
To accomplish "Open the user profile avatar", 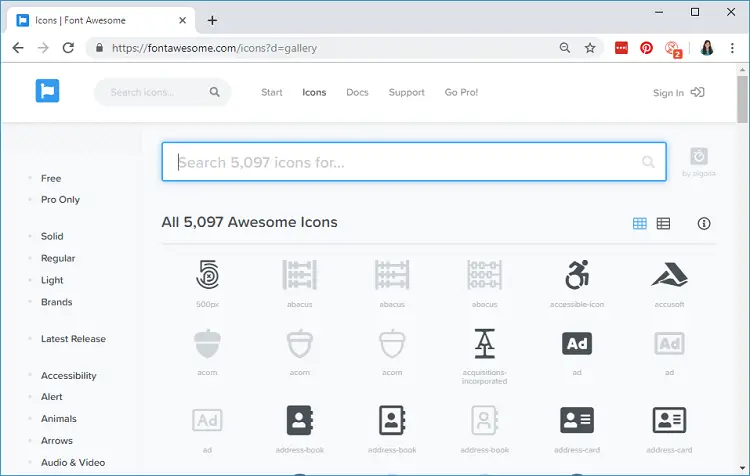I will tap(707, 48).
